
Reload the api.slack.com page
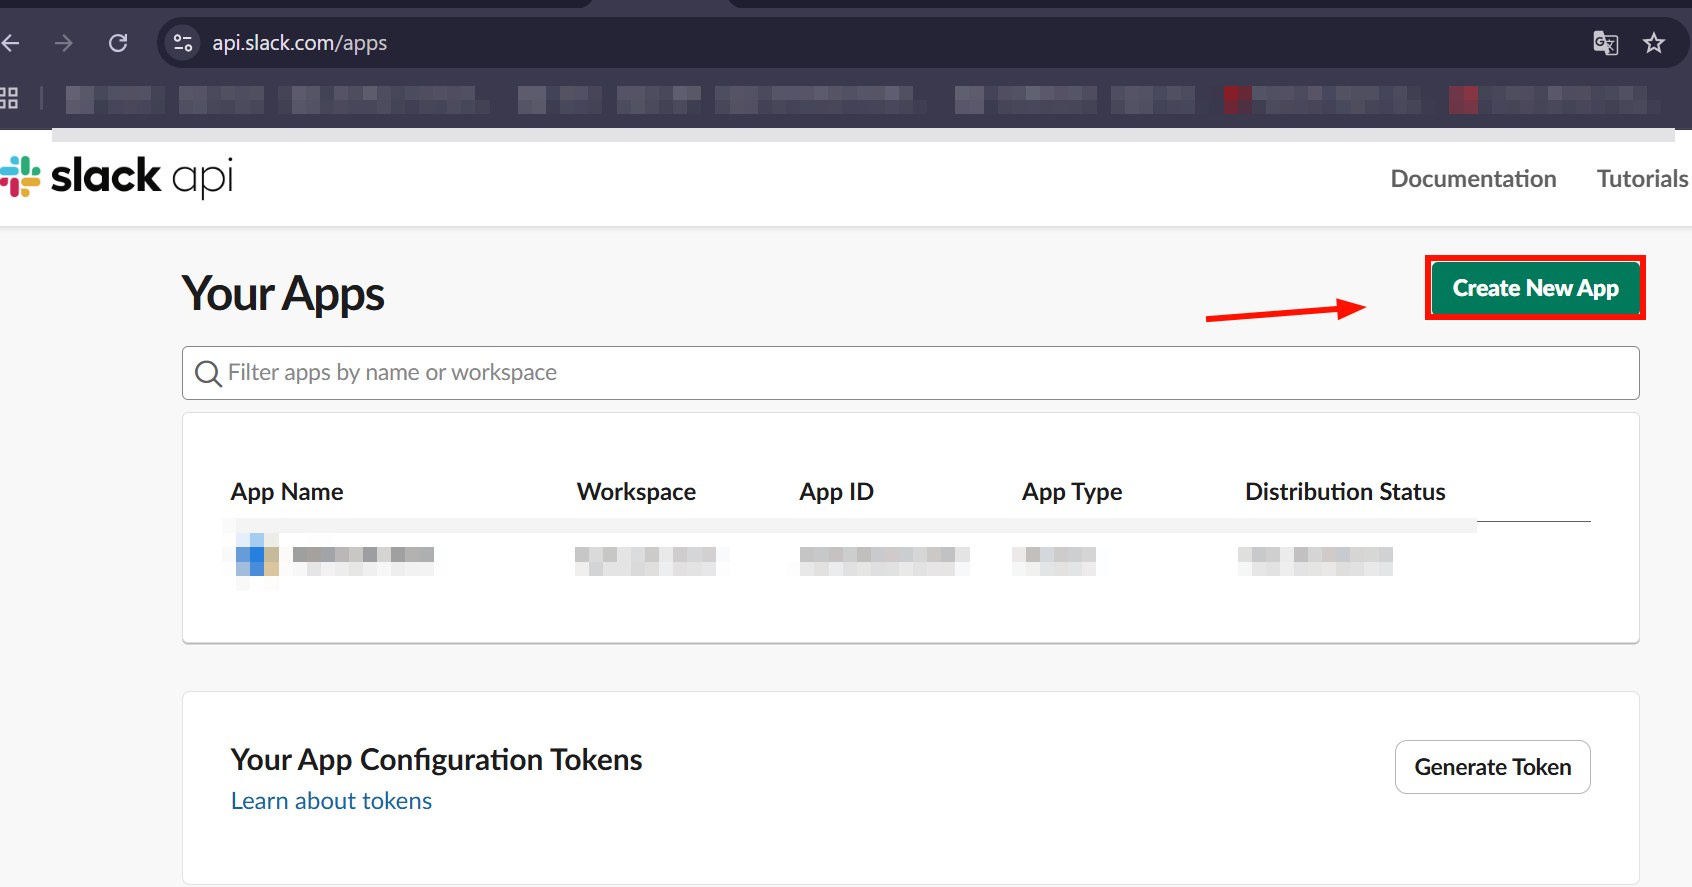(x=118, y=43)
